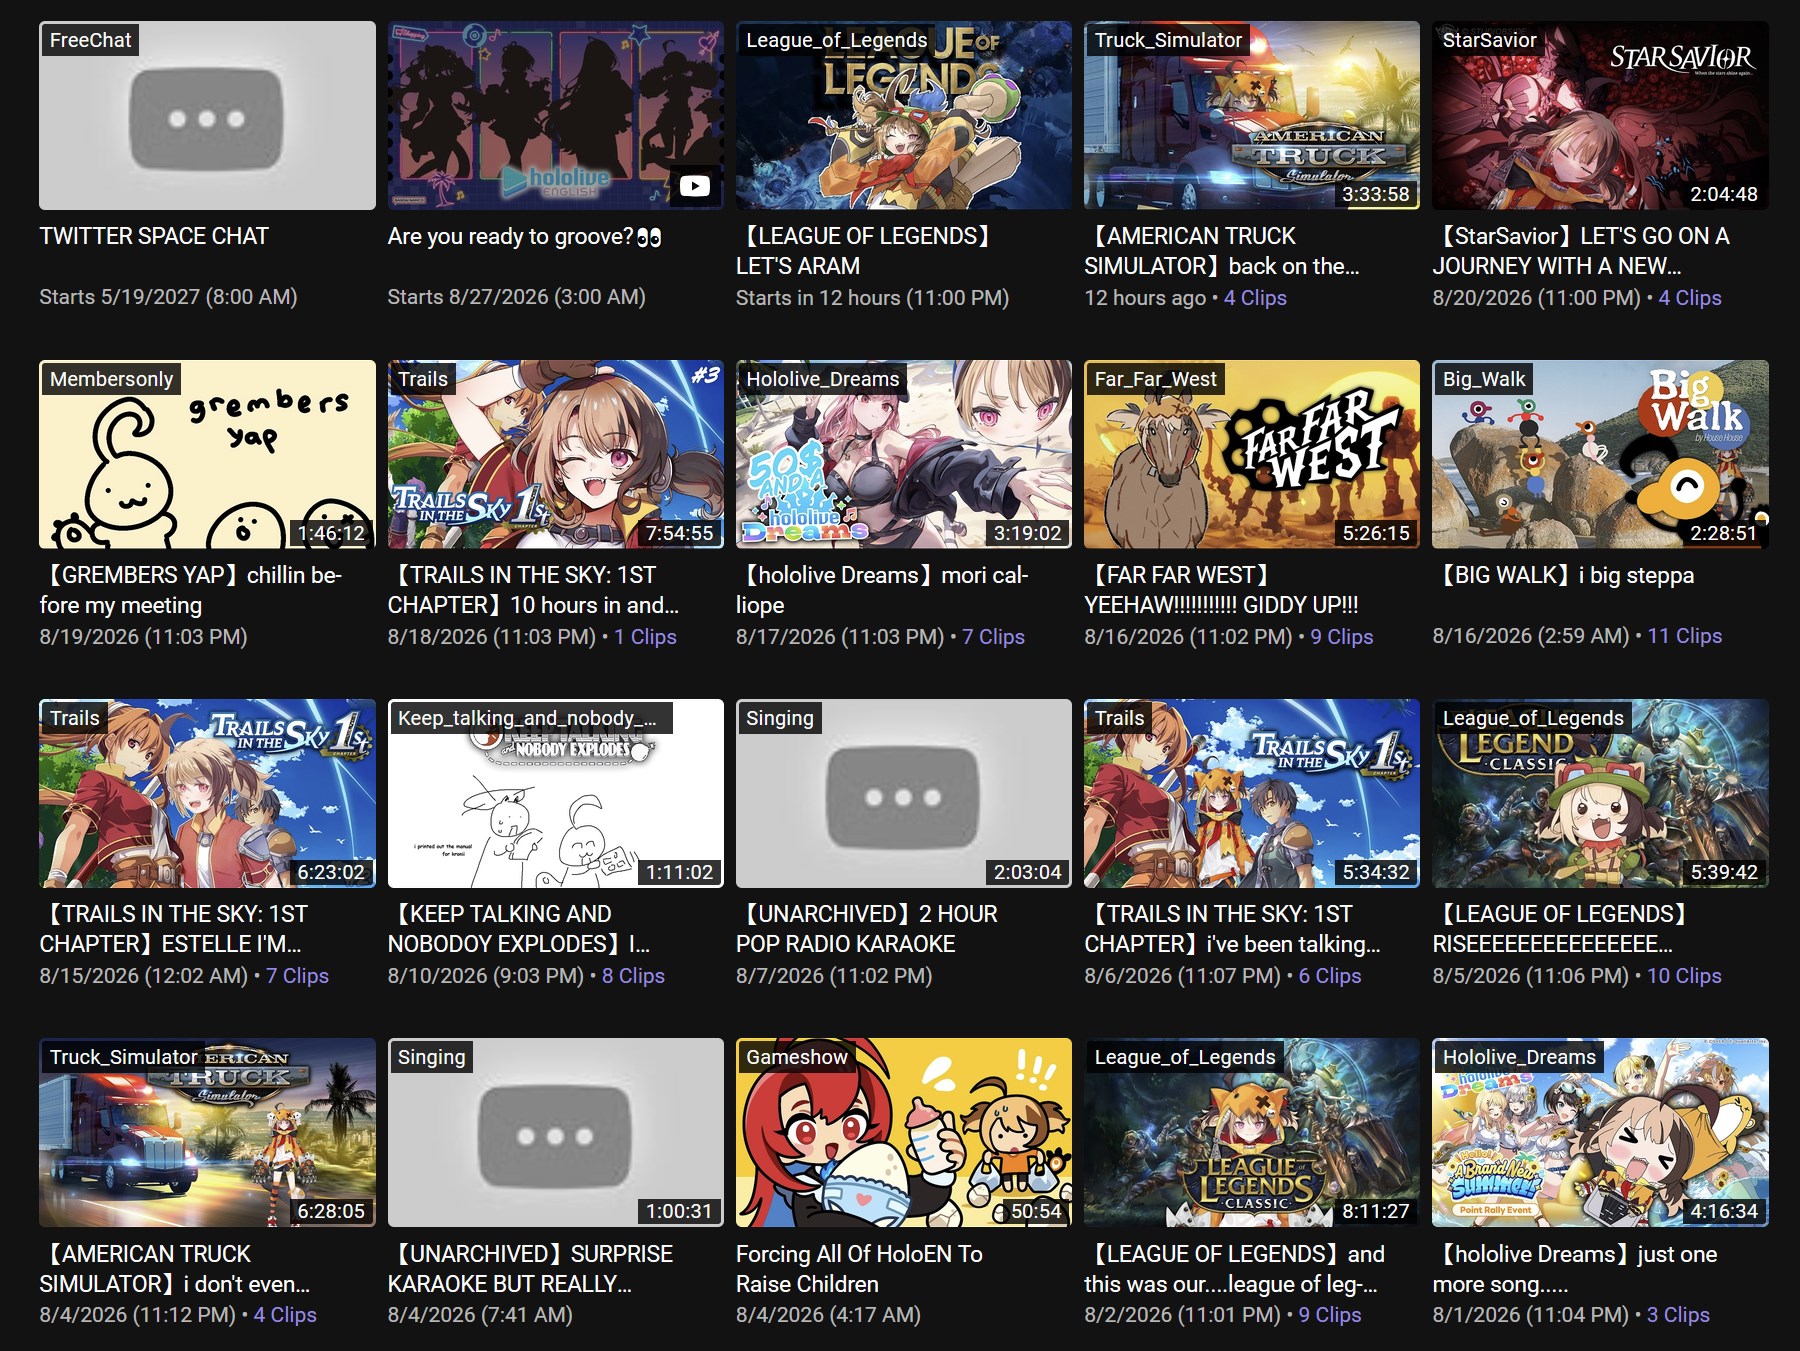Open the 11 Clips link
Screen dimensions: 1800x1351
coord(1685,636)
